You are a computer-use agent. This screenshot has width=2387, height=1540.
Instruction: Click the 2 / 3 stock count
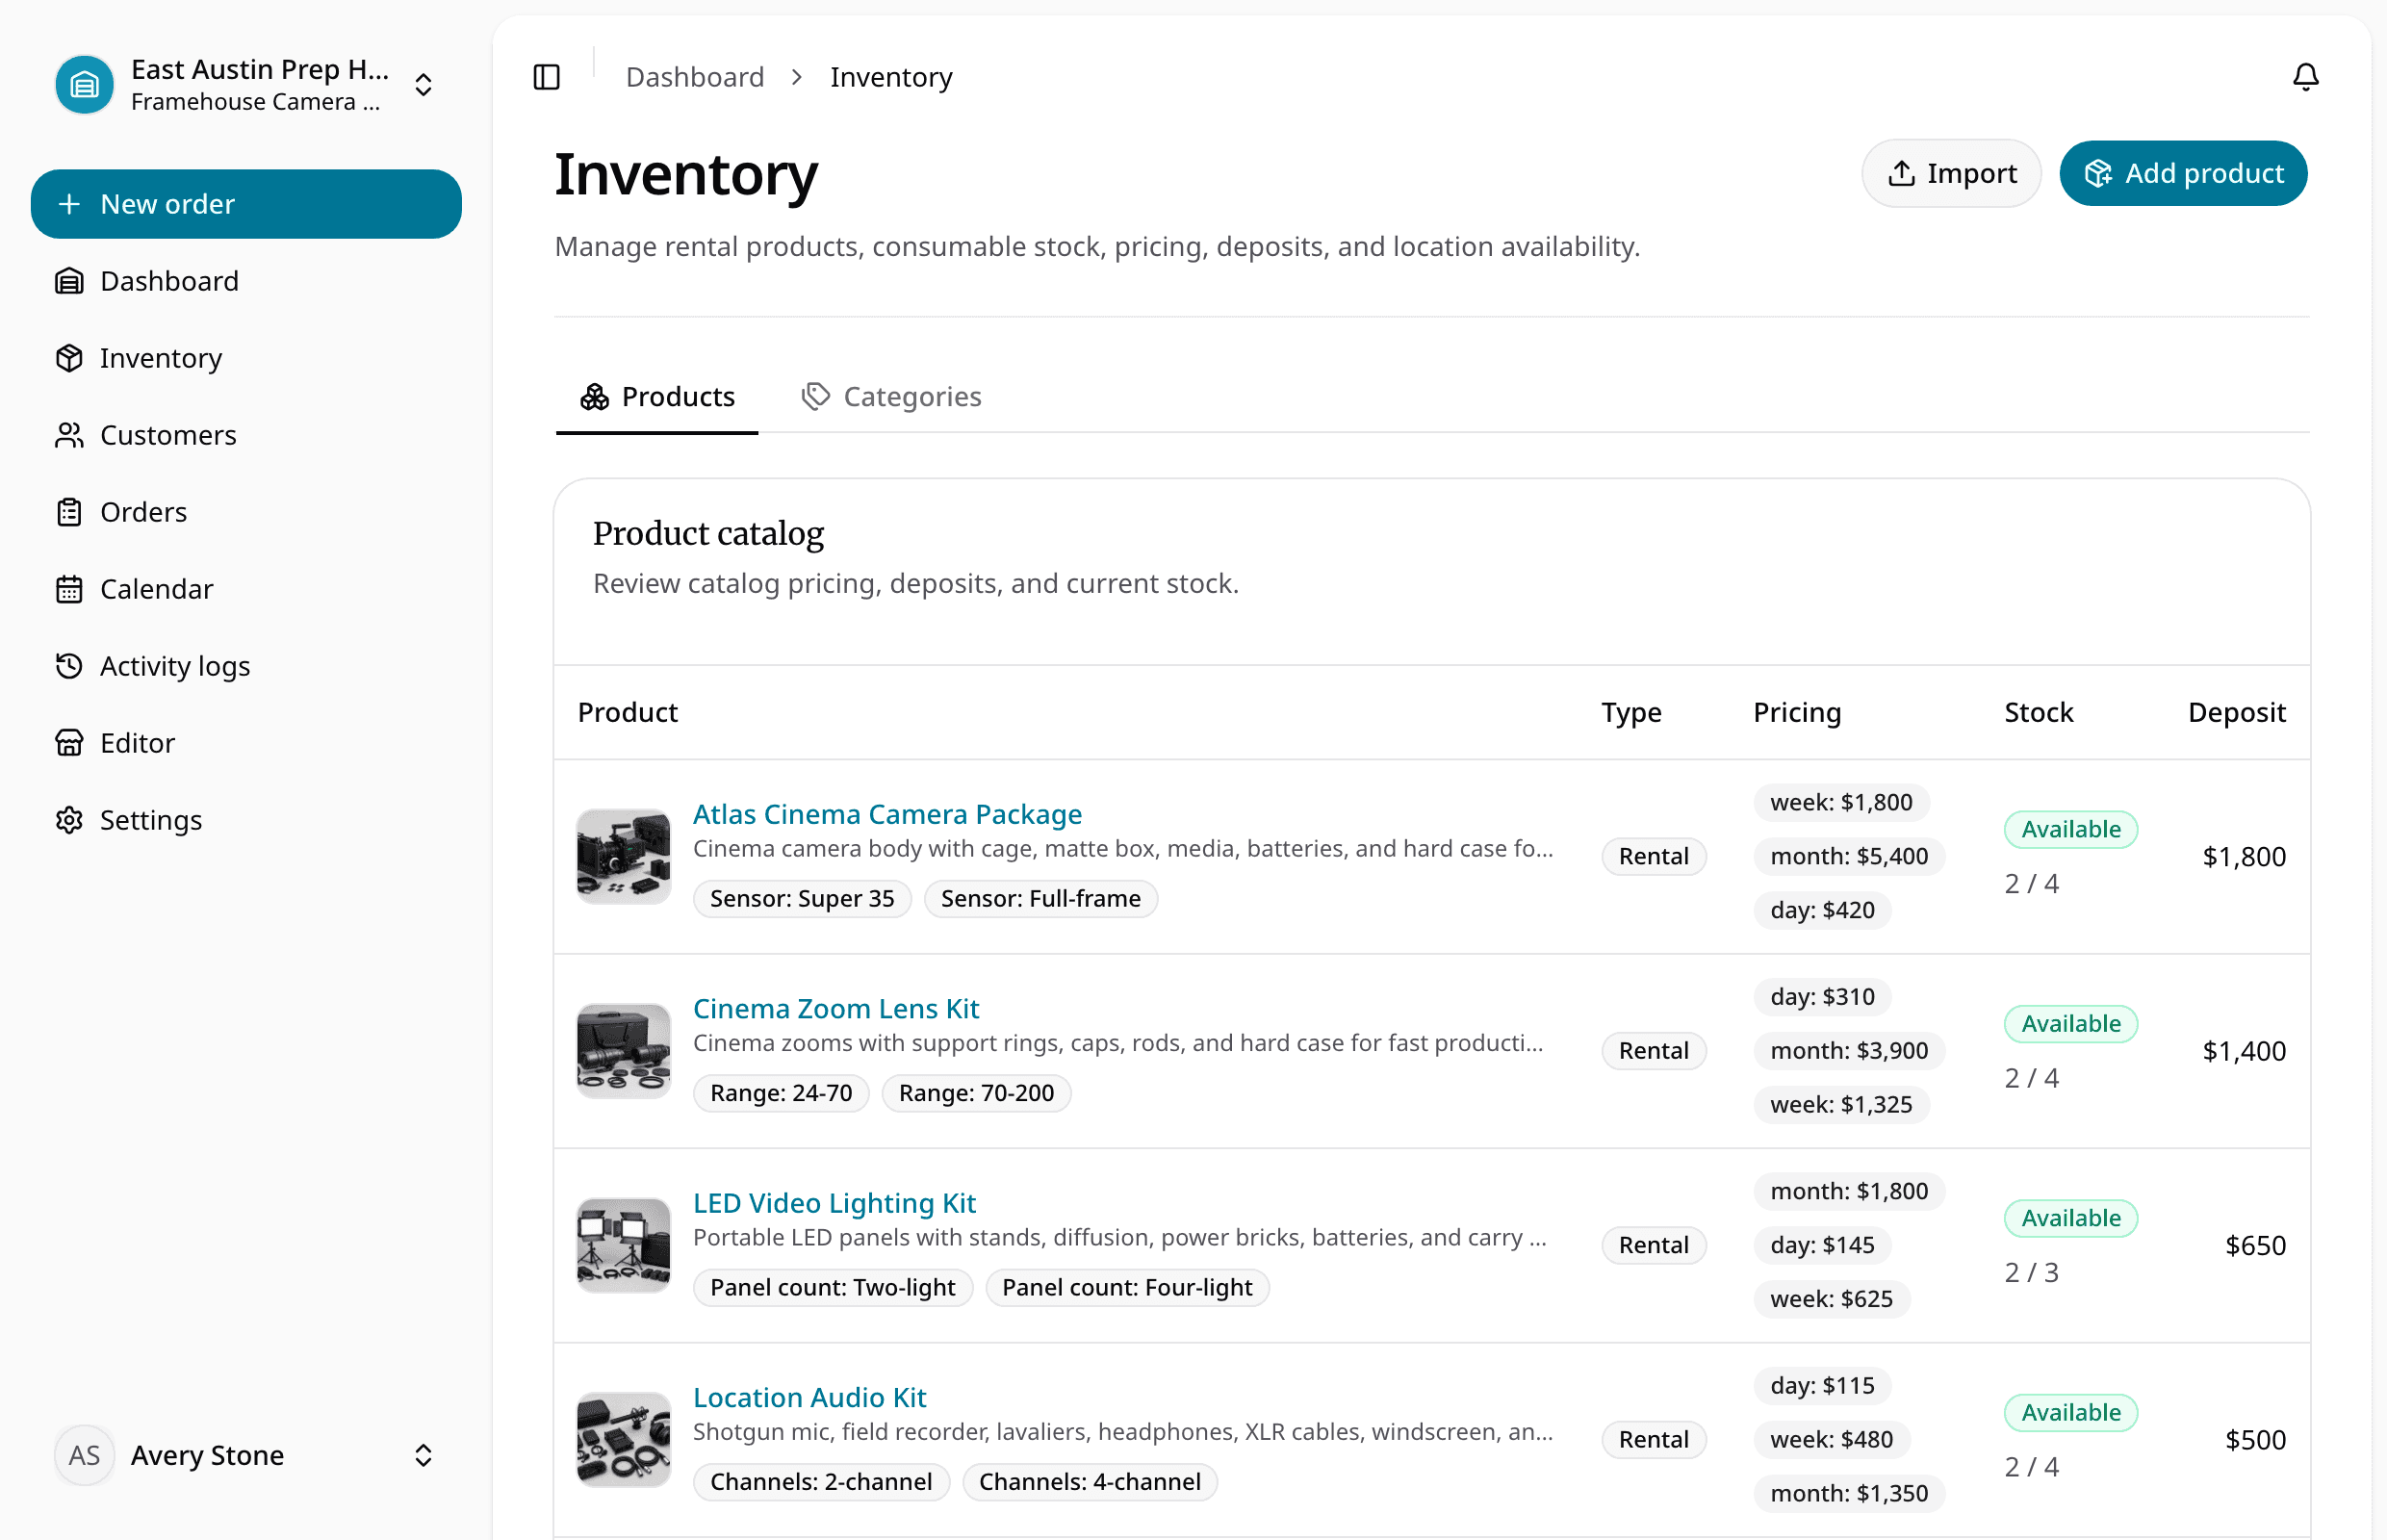pyautogui.click(x=2031, y=1272)
